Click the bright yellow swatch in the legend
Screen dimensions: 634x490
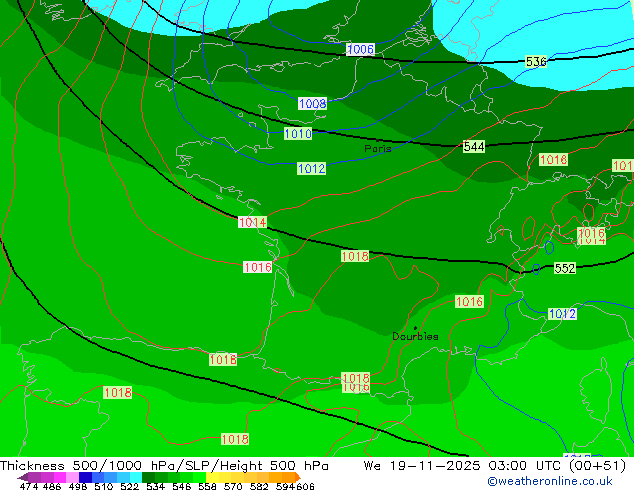[212, 477]
